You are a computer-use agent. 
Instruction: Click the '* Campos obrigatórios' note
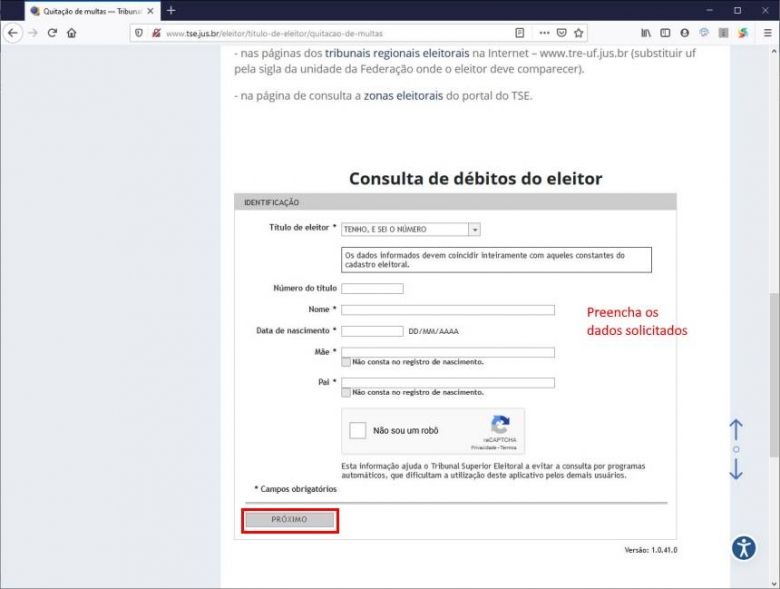(x=295, y=490)
